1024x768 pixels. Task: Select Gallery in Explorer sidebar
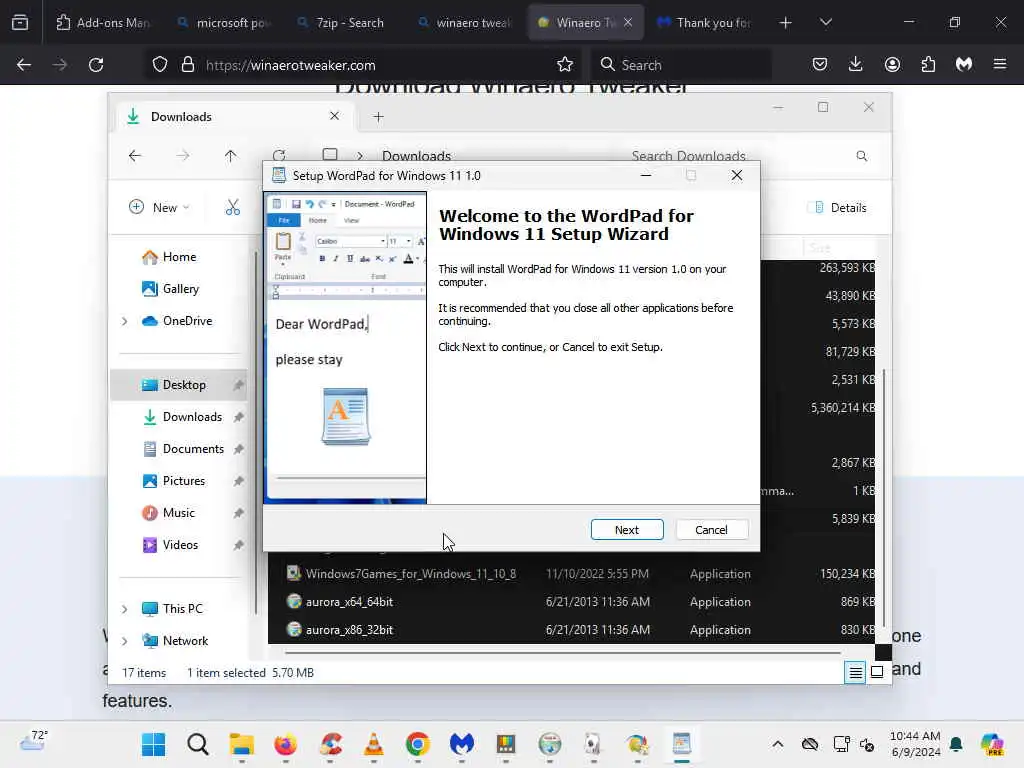(x=180, y=289)
